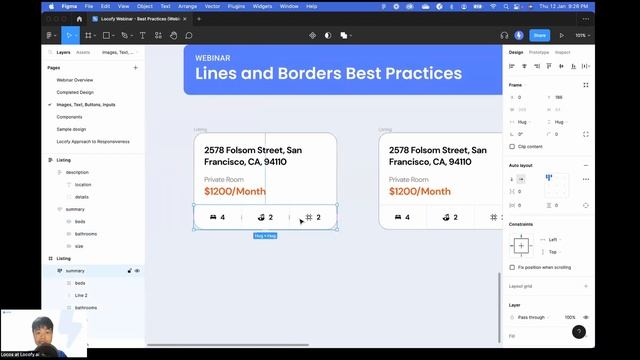Viewport: 640px width, 360px height.
Task: Click the auto layout alignment grid box
Action: coord(556,186)
